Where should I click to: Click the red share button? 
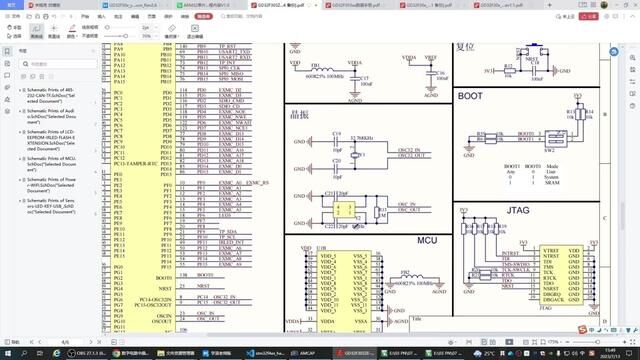click(x=589, y=16)
